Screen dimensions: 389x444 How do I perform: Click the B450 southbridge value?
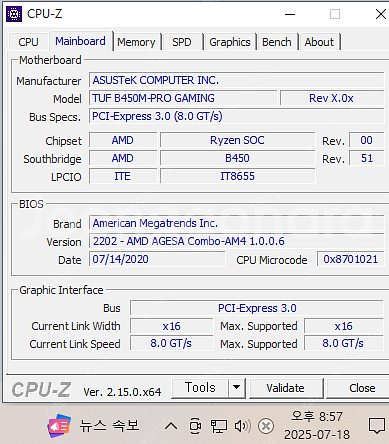click(237, 158)
